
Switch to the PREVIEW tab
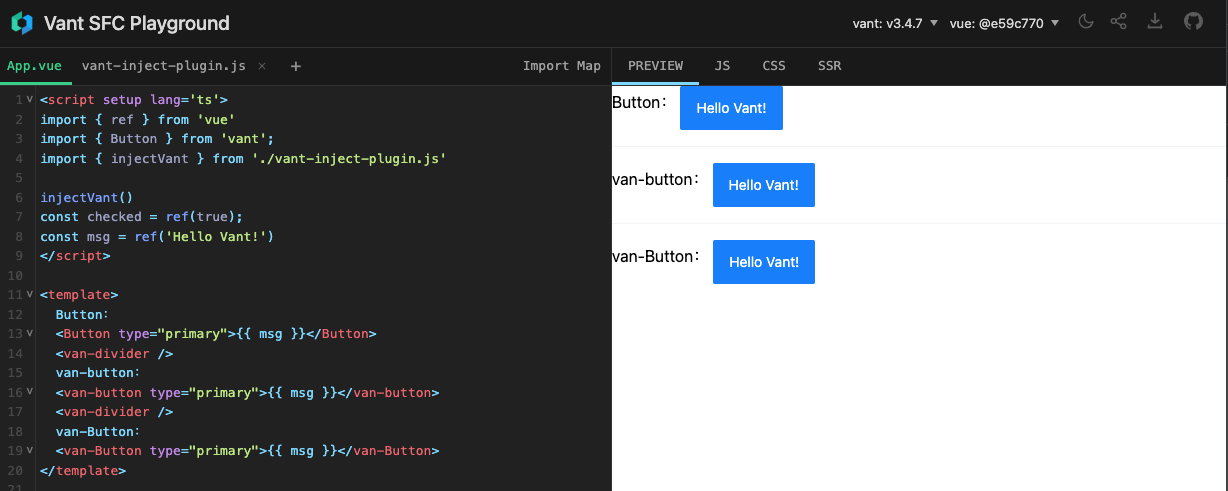coord(655,66)
